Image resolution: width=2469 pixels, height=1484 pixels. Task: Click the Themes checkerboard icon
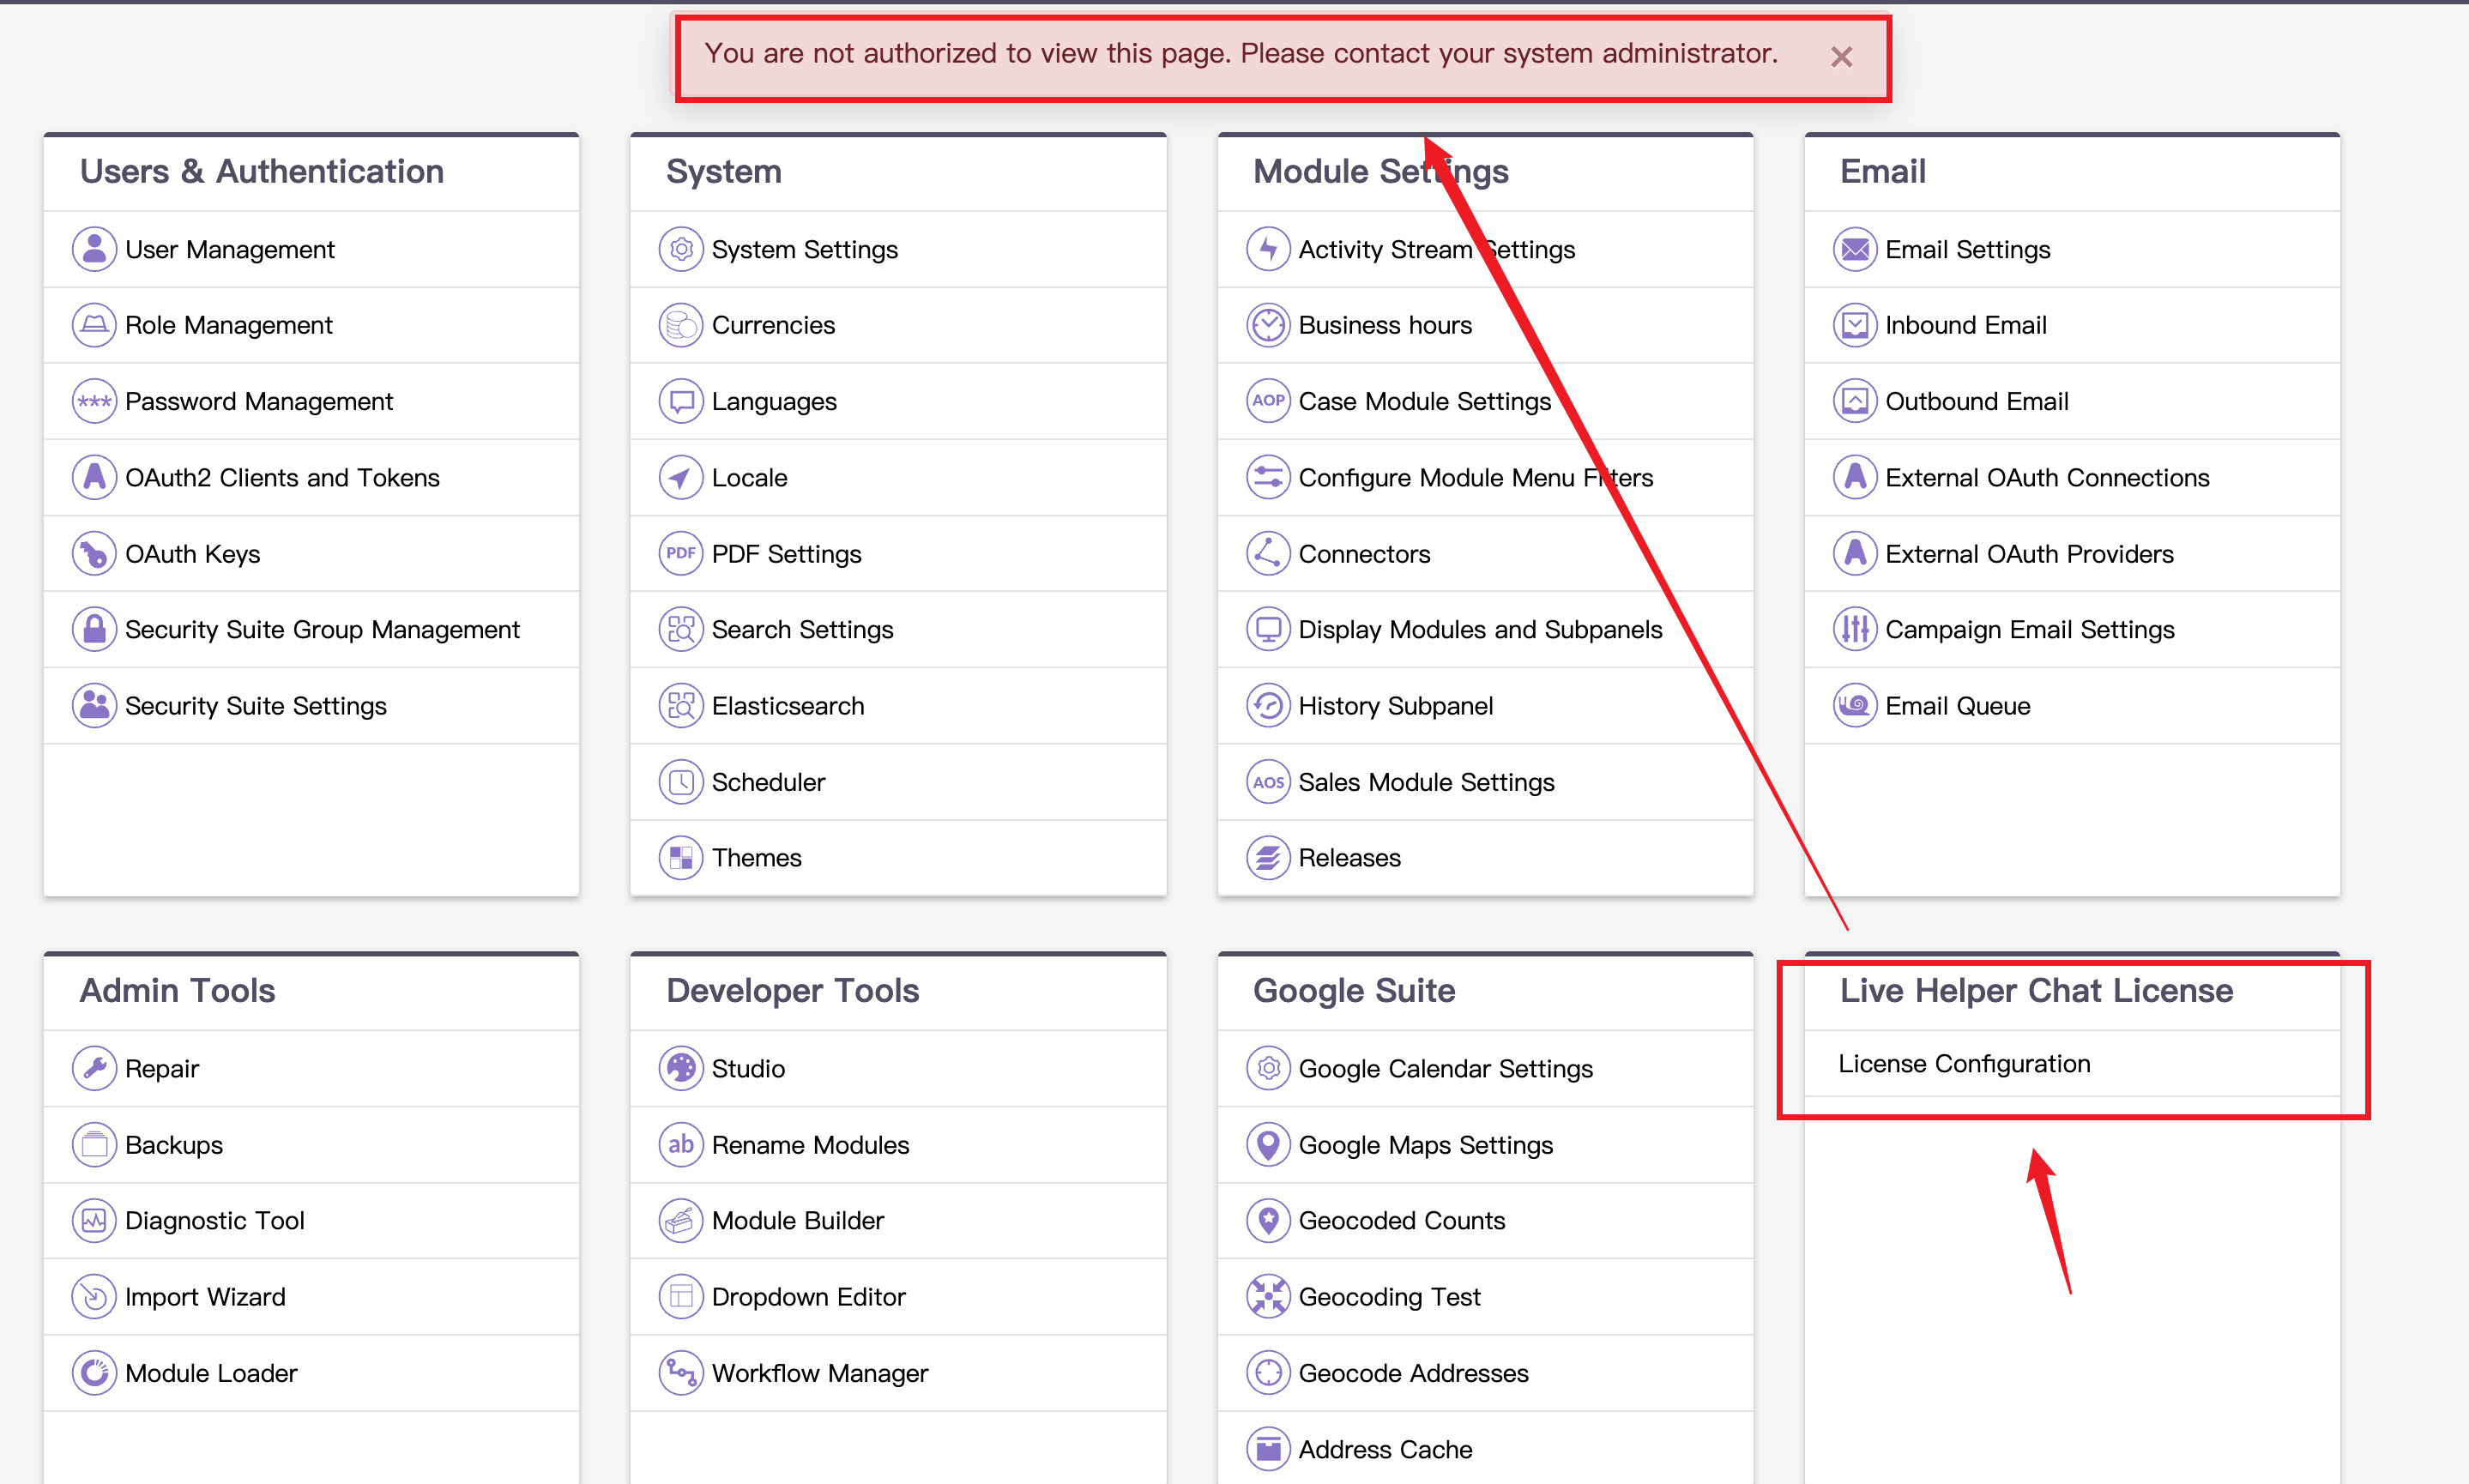tap(681, 857)
